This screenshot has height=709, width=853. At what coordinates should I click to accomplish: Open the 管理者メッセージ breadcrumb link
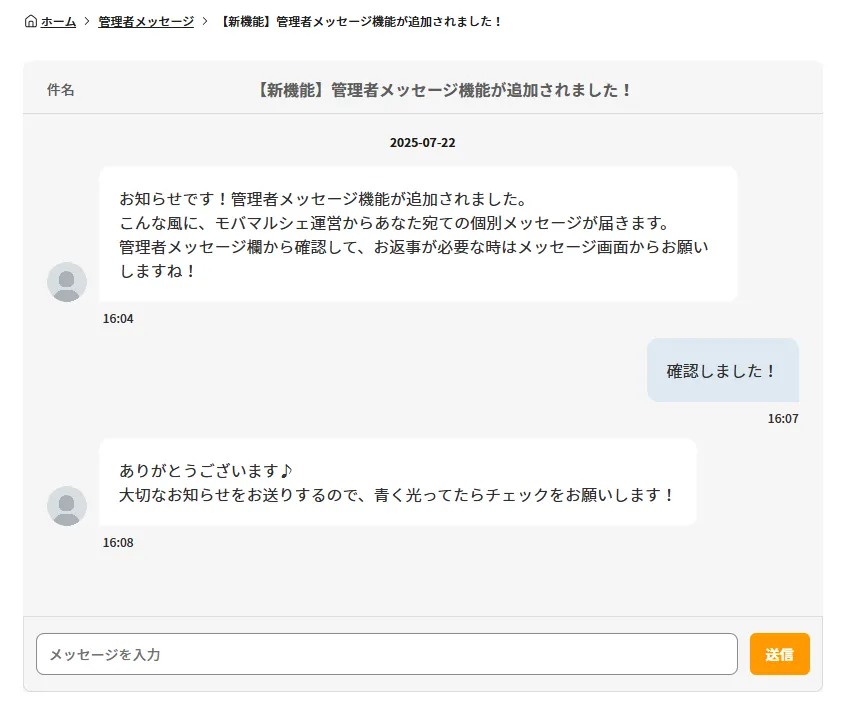coord(146,22)
